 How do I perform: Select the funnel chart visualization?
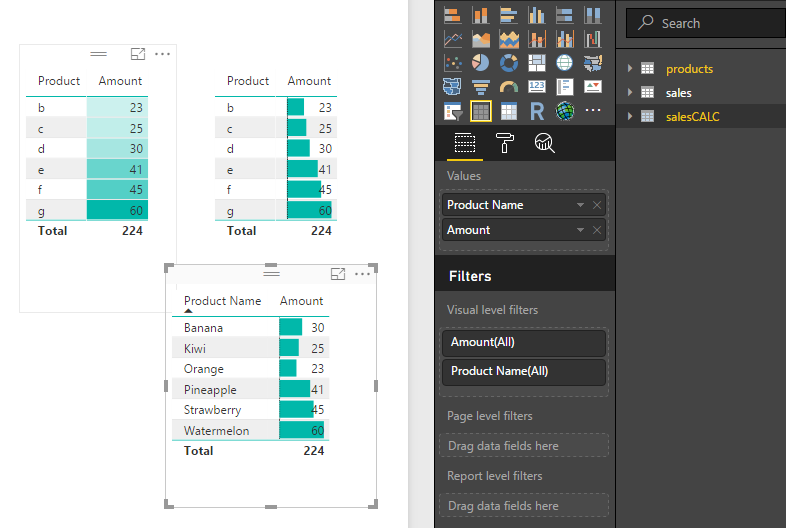[481, 87]
